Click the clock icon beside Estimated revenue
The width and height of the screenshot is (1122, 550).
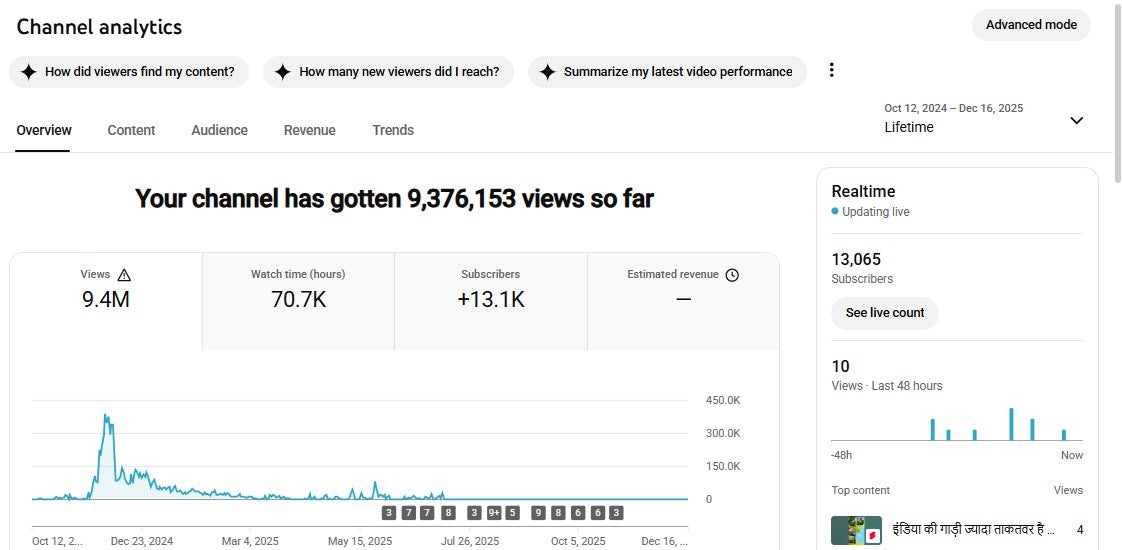pos(732,275)
